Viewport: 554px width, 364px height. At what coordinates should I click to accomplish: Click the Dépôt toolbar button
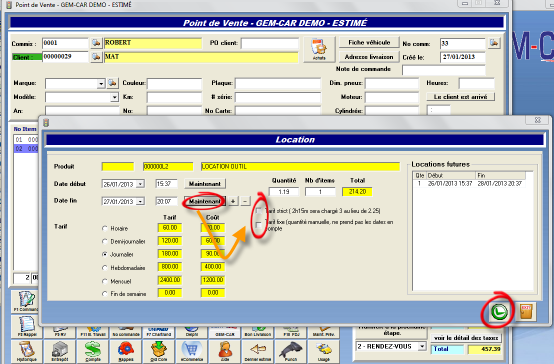coord(192,332)
